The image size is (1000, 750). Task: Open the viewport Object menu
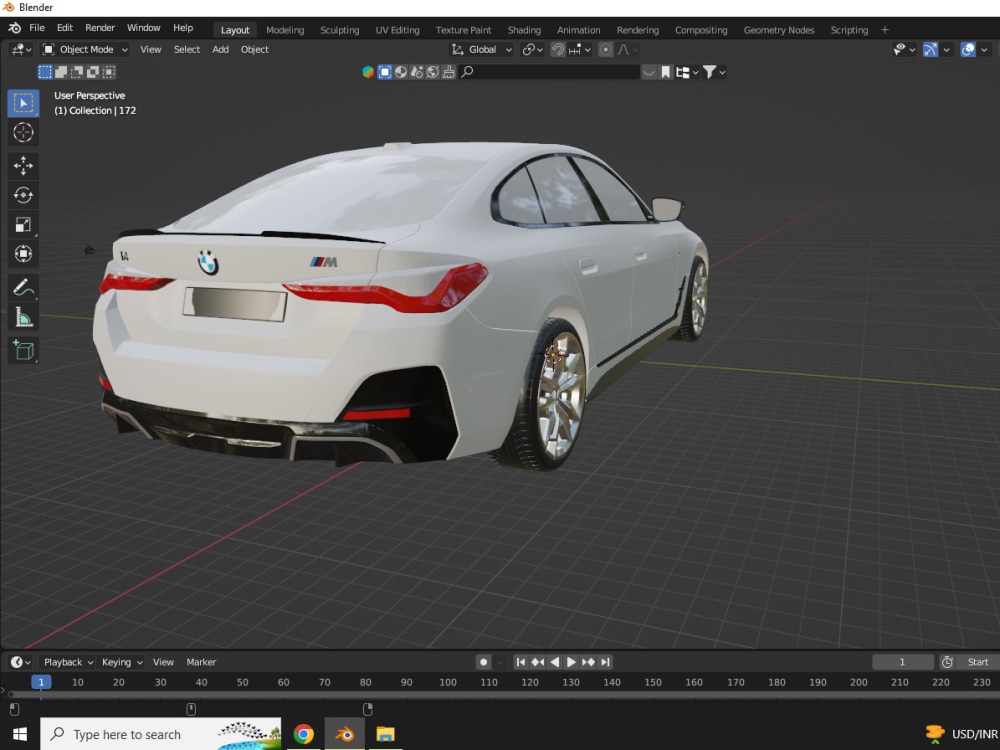click(x=254, y=50)
